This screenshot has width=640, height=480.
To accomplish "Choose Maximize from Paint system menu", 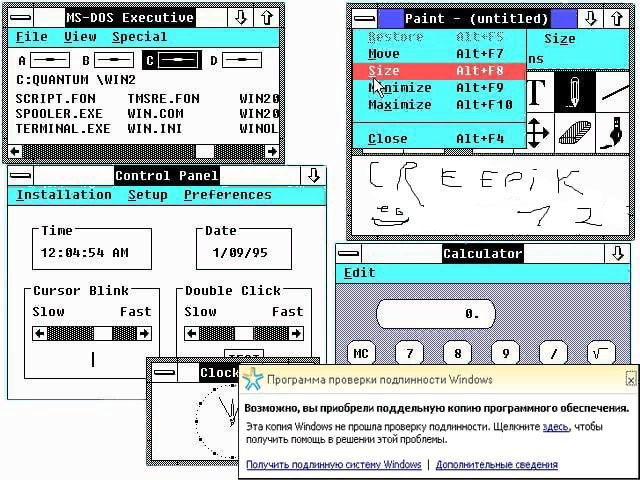I will pos(439,105).
